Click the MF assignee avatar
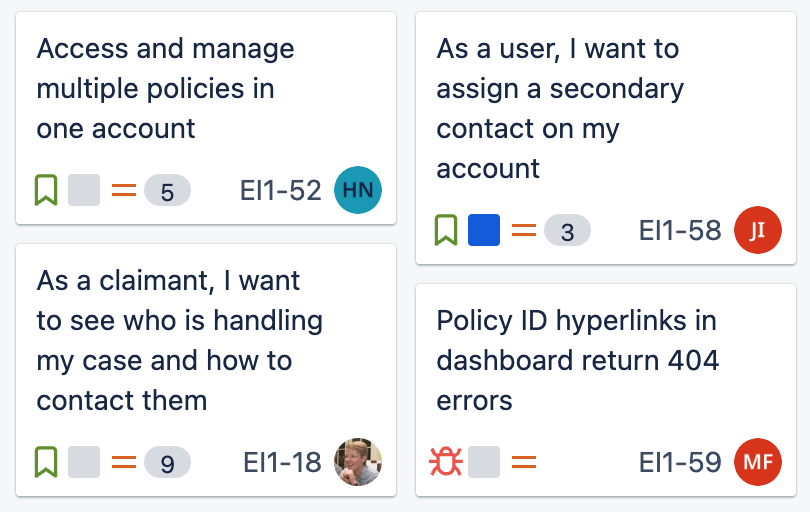The height and width of the screenshot is (512, 810). point(758,462)
